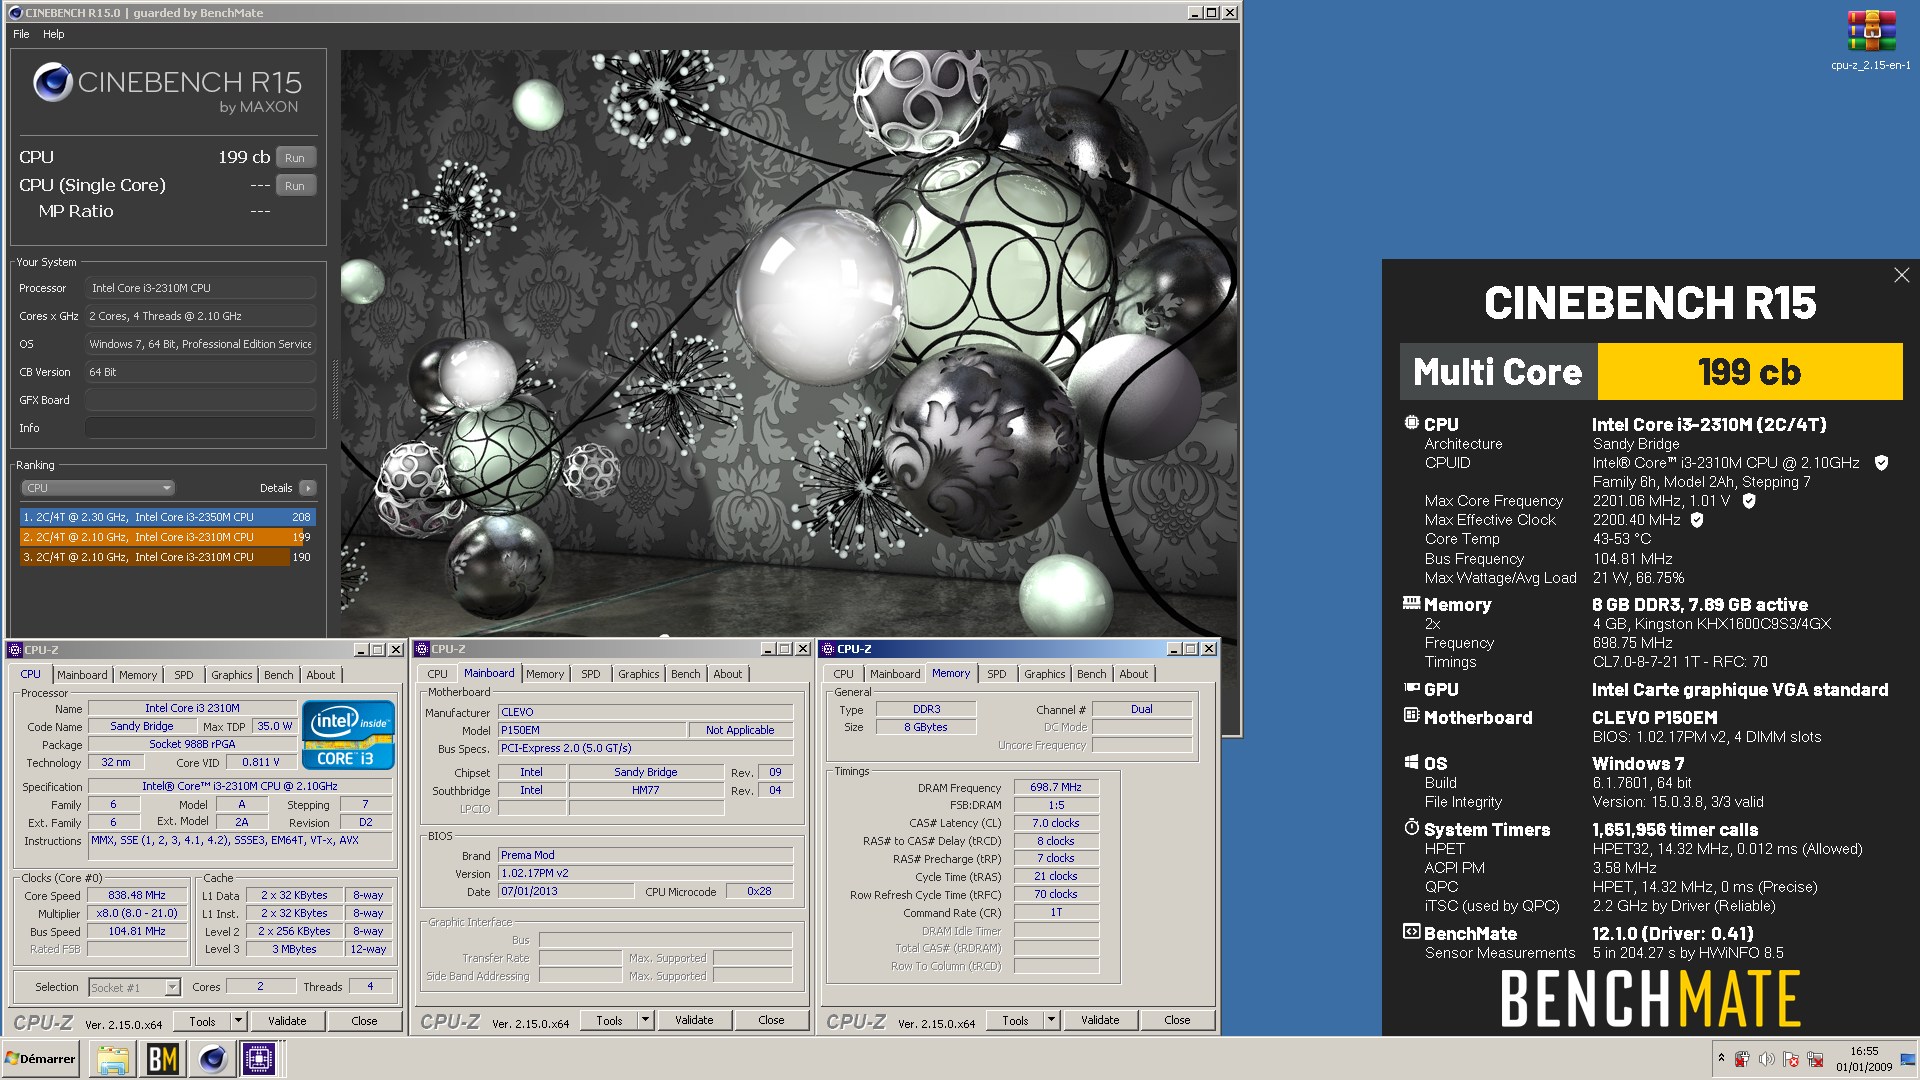Open CPU tab in third CPU-Z window
Image resolution: width=1920 pixels, height=1080 pixels.
844,674
